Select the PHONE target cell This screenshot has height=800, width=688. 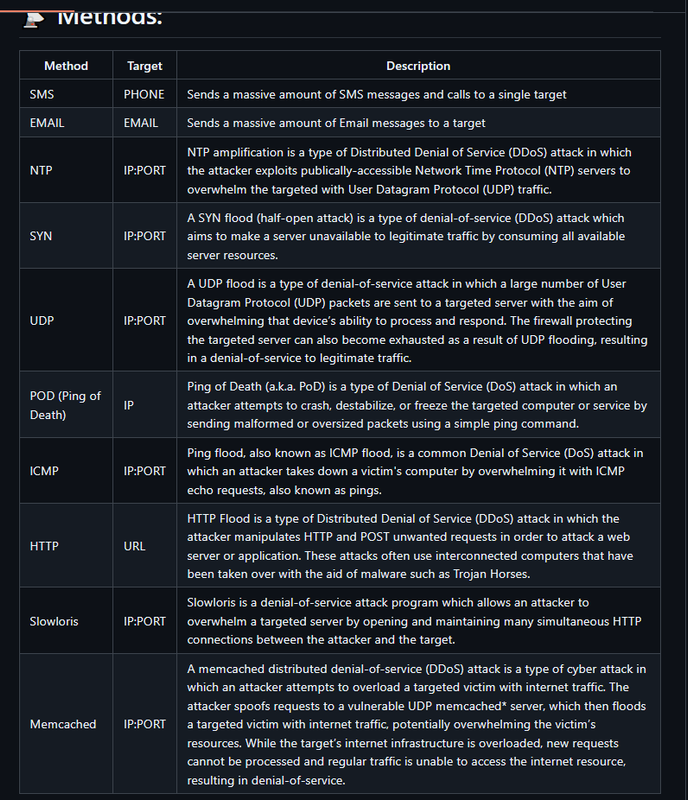click(144, 94)
